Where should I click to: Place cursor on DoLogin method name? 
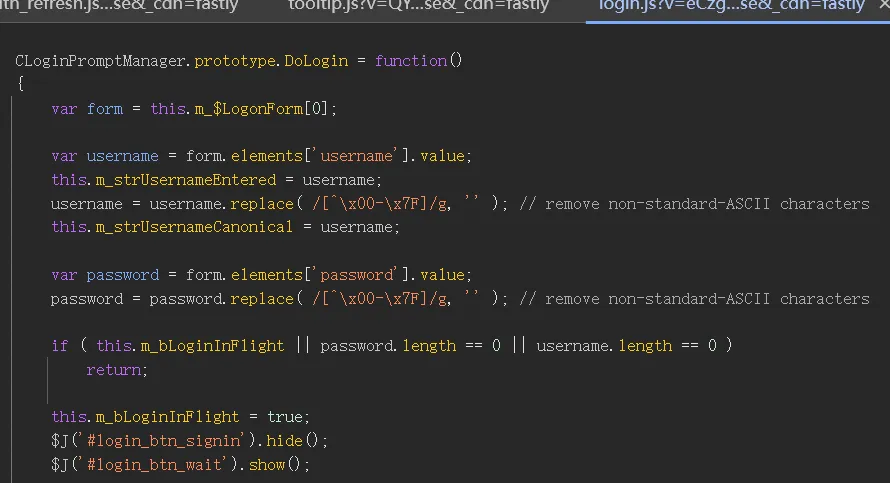[x=316, y=61]
